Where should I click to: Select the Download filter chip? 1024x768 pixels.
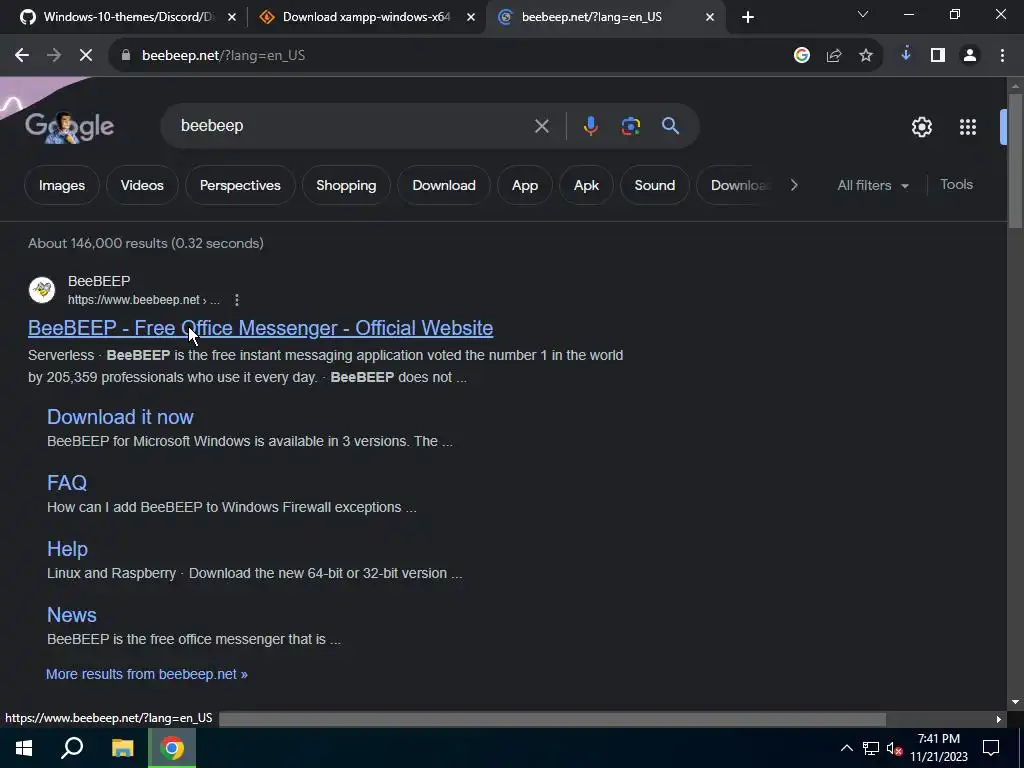point(444,185)
